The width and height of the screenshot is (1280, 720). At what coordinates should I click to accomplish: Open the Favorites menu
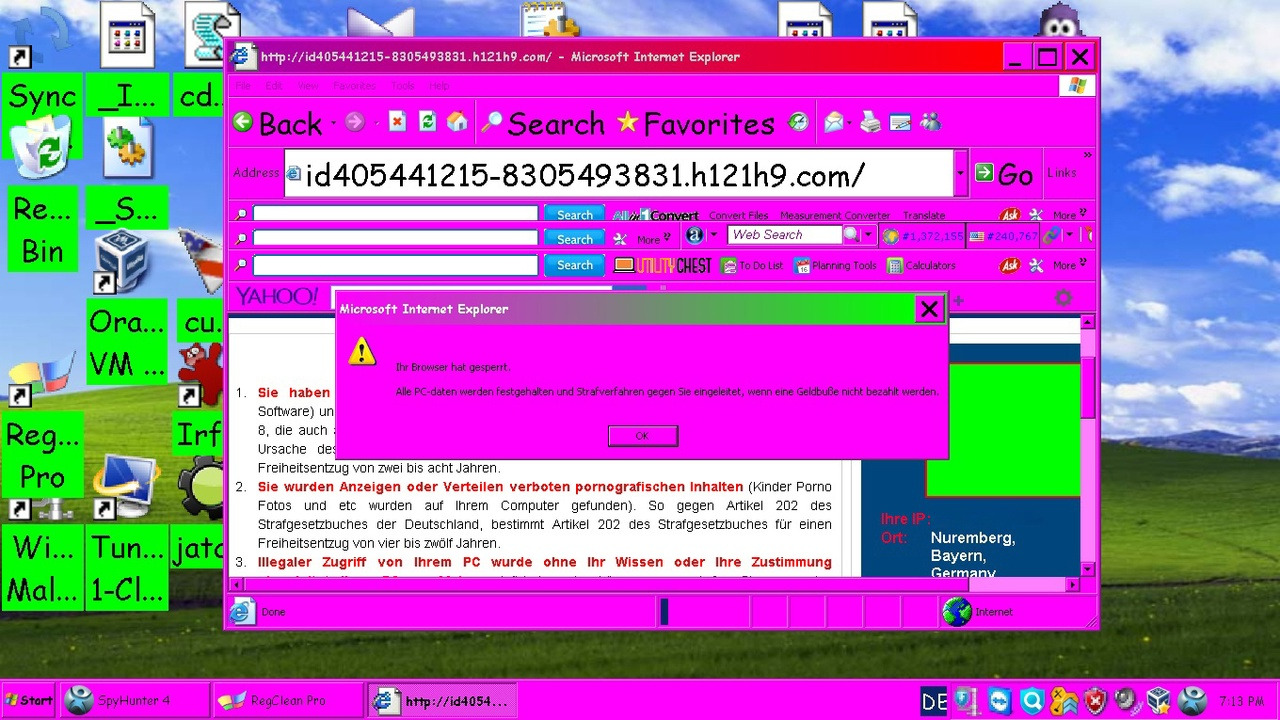pyautogui.click(x=354, y=86)
